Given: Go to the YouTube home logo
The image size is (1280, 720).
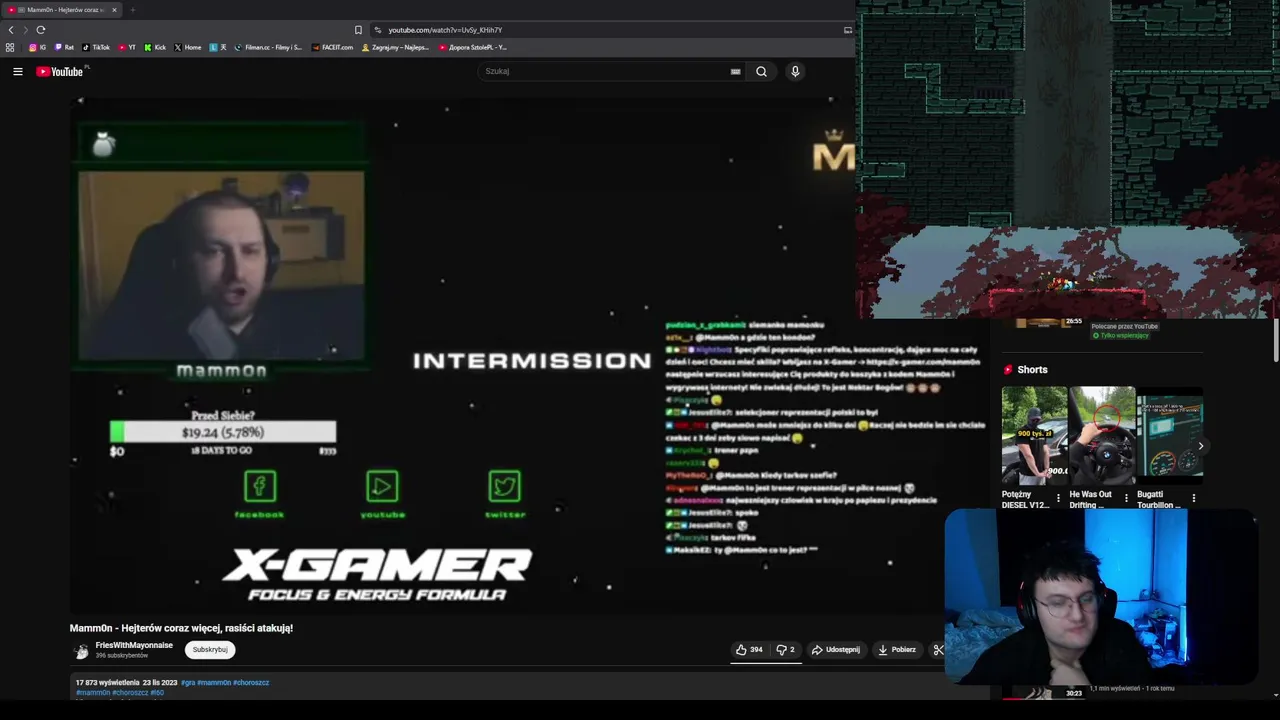Looking at the screenshot, I should [60, 71].
